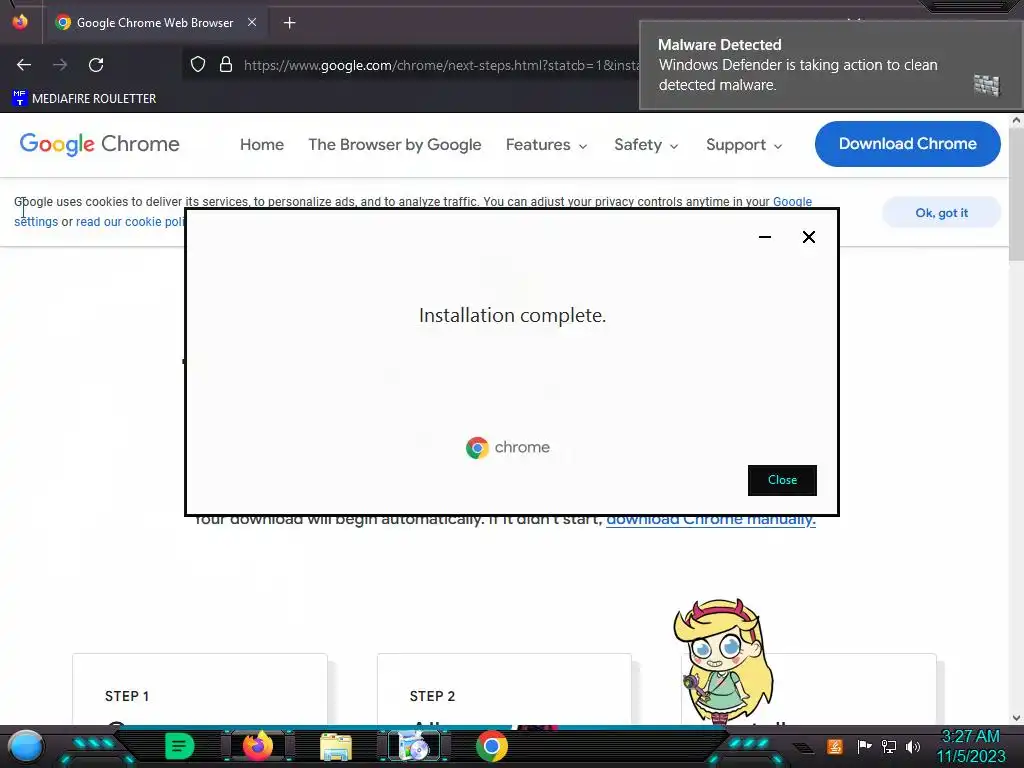This screenshot has width=1024, height=768.
Task: Open the MEDIAFIRE ROULETTER bookmark
Action: [x=84, y=99]
